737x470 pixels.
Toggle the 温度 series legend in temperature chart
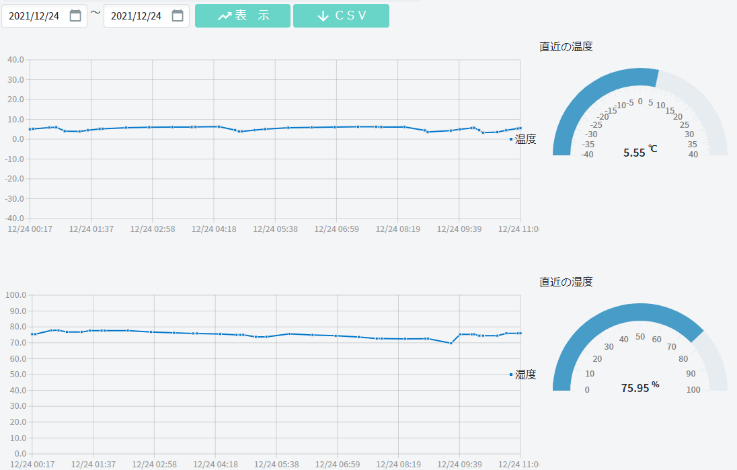tap(523, 139)
